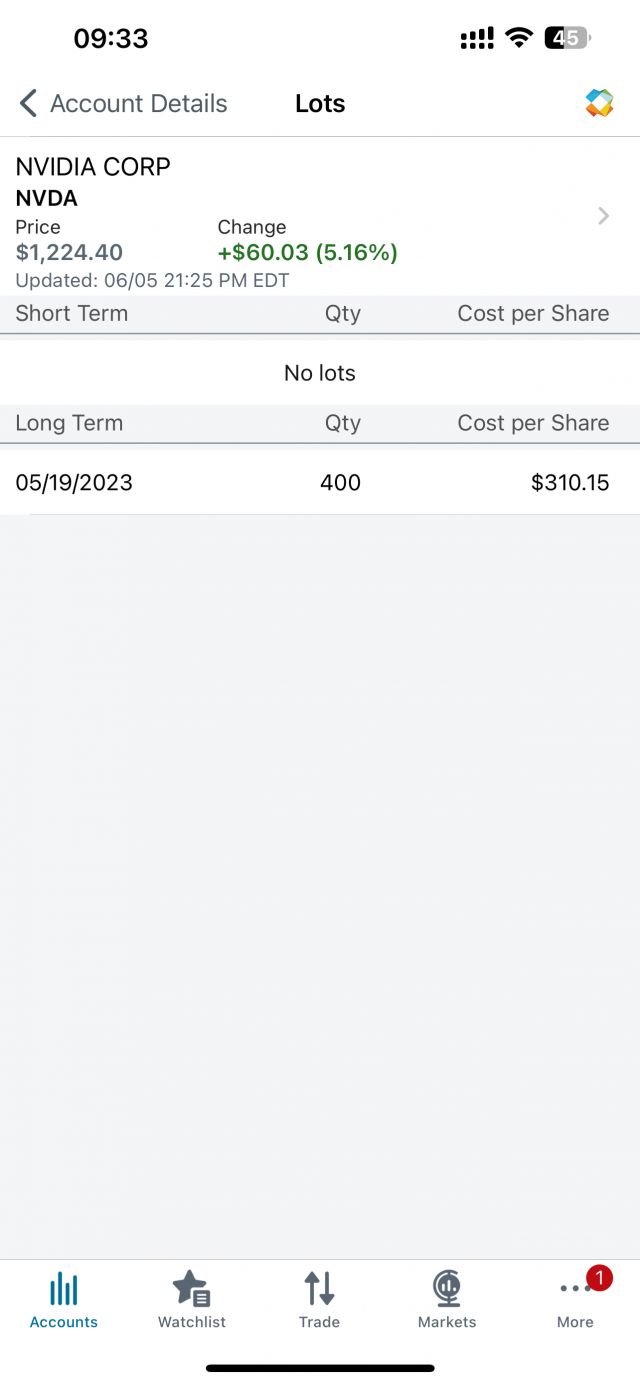Expand NVIDIA quote details chevron
The width and height of the screenshot is (640, 1384).
[x=603, y=216]
